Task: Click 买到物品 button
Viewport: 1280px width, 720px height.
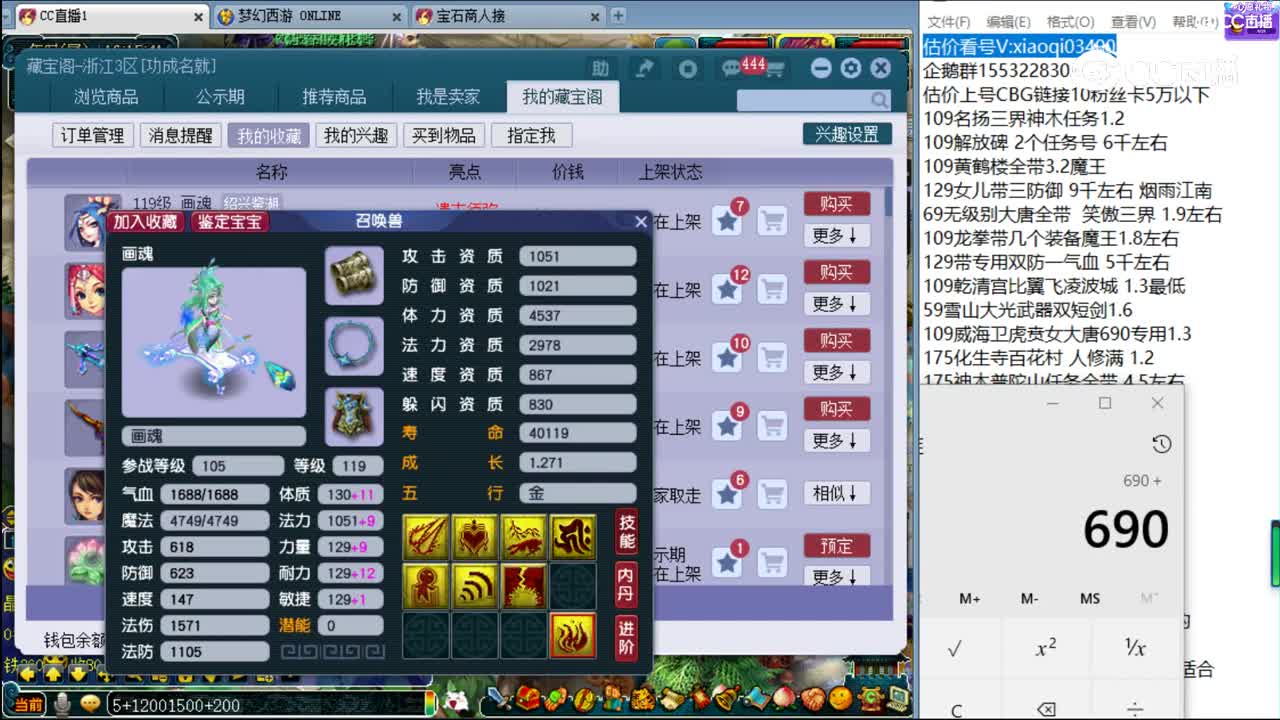Action: coord(444,135)
